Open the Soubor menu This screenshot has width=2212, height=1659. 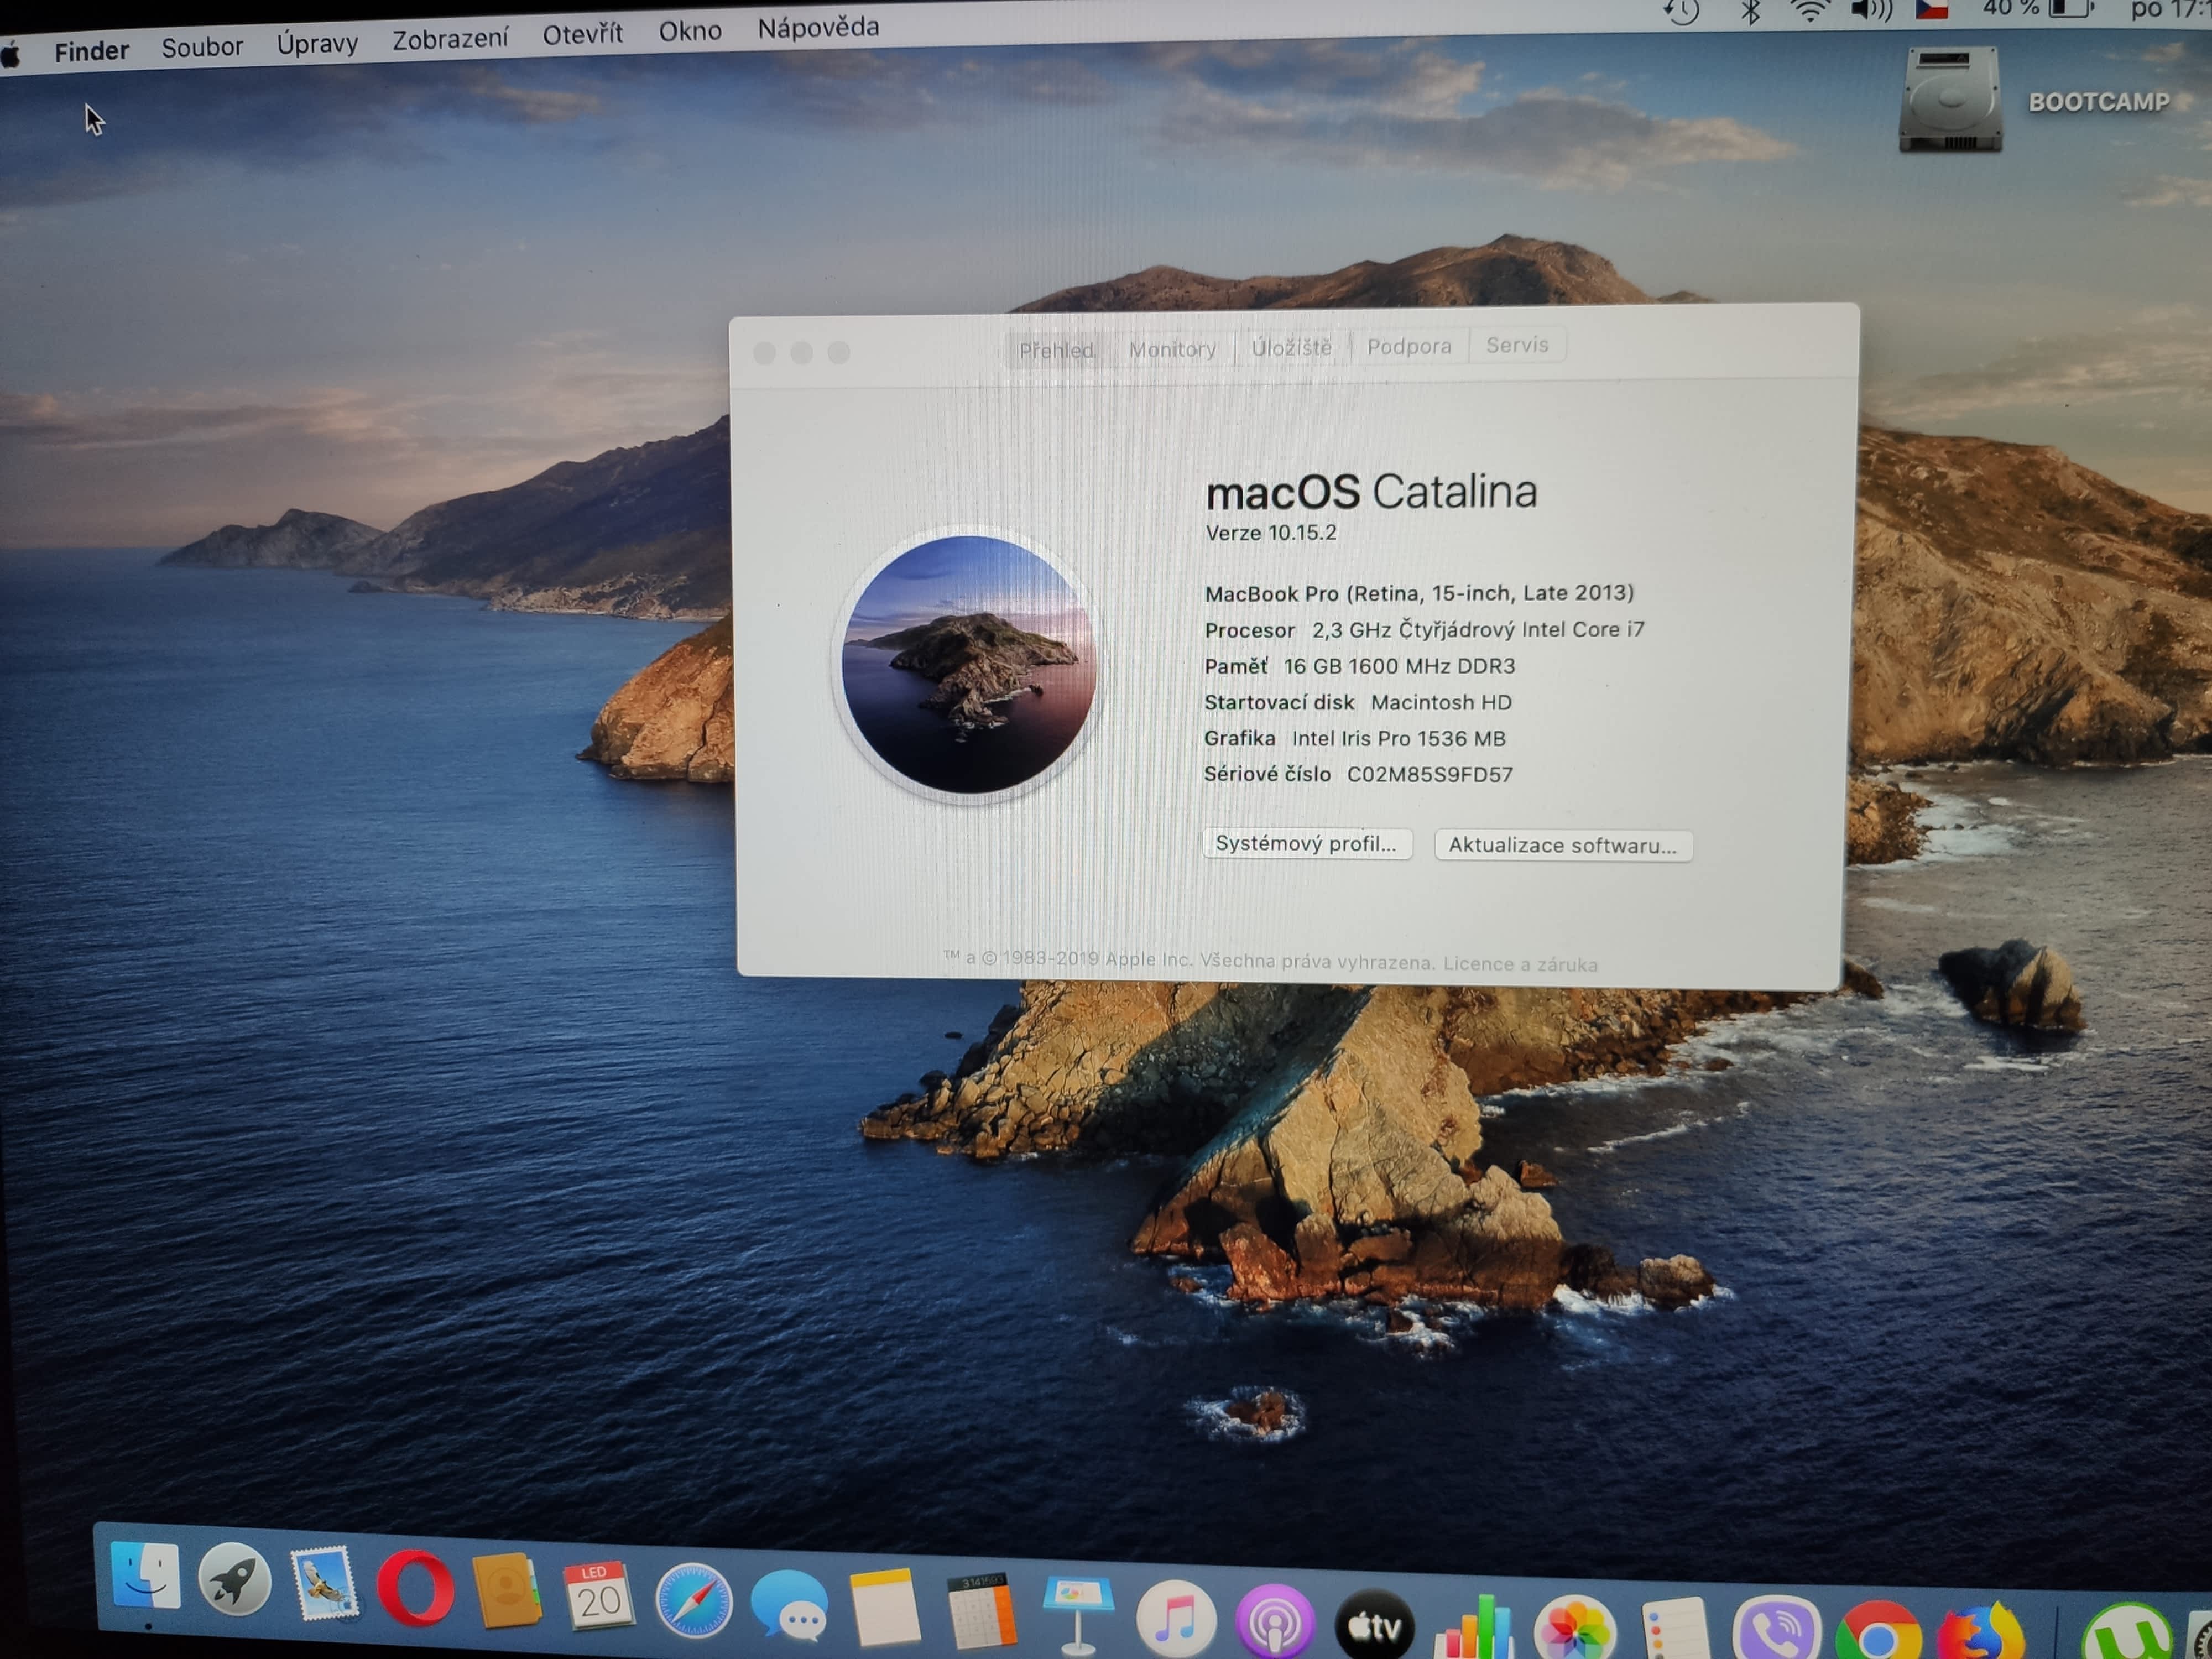(x=202, y=47)
